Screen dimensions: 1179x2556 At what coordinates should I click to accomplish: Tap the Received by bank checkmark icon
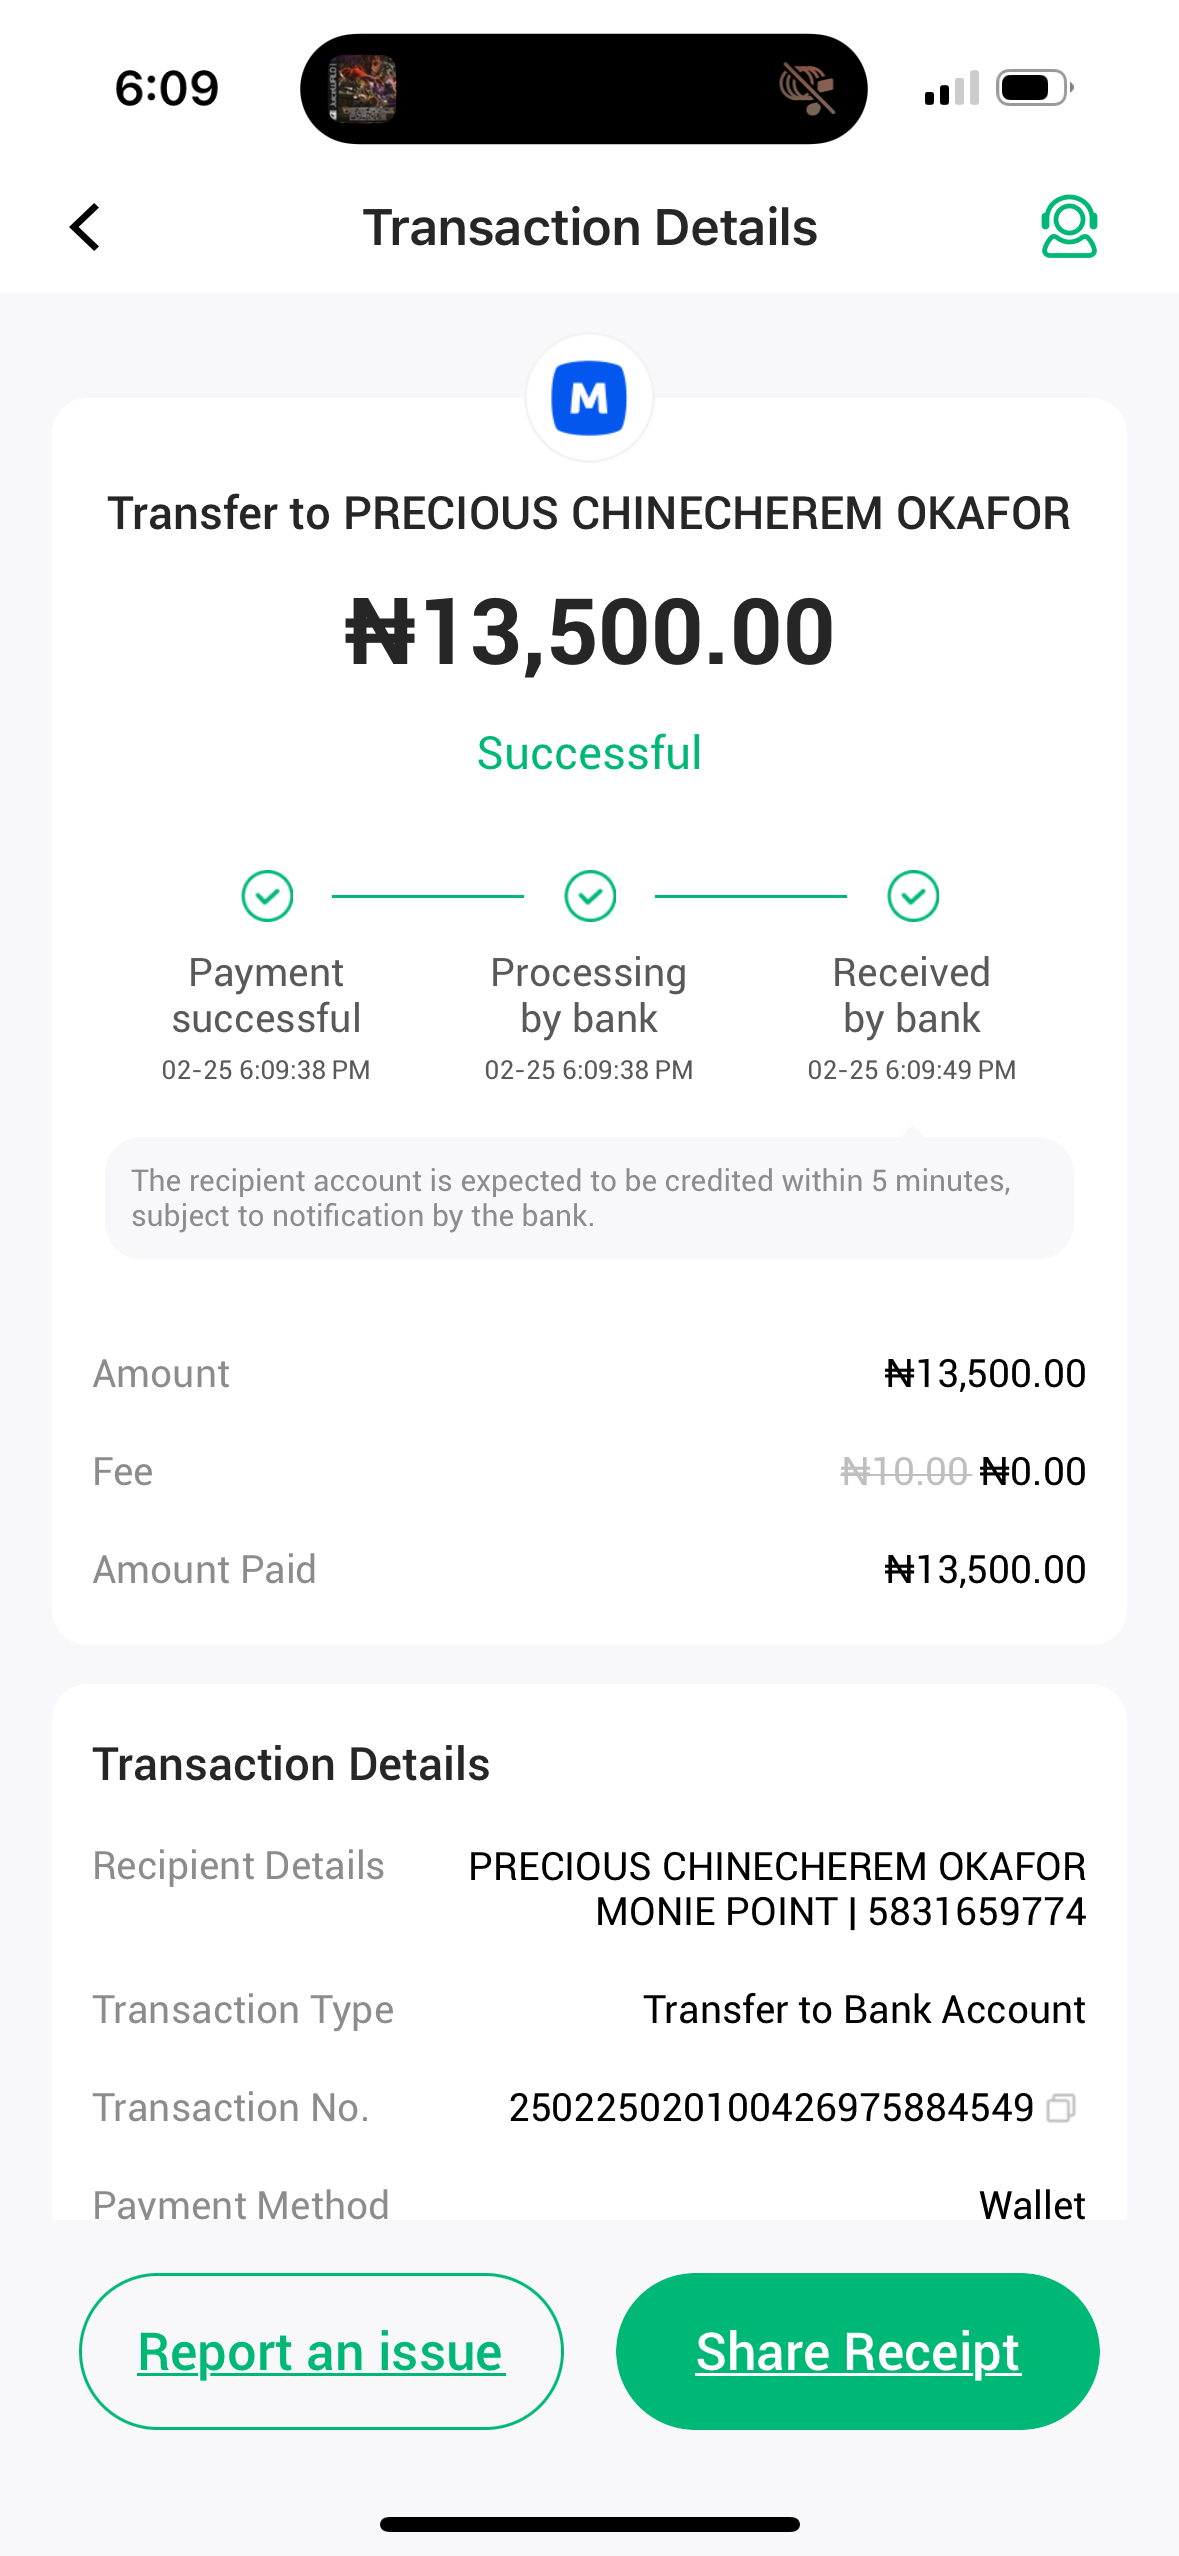pyautogui.click(x=913, y=895)
